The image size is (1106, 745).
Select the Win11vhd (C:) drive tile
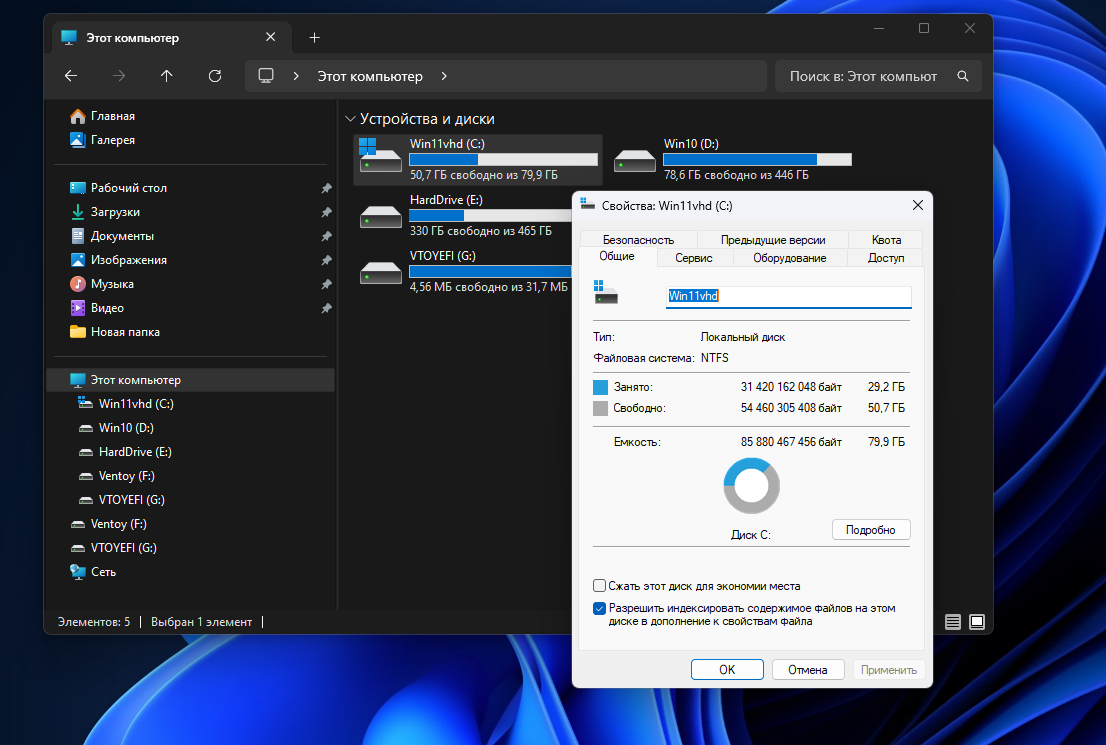click(x=478, y=159)
